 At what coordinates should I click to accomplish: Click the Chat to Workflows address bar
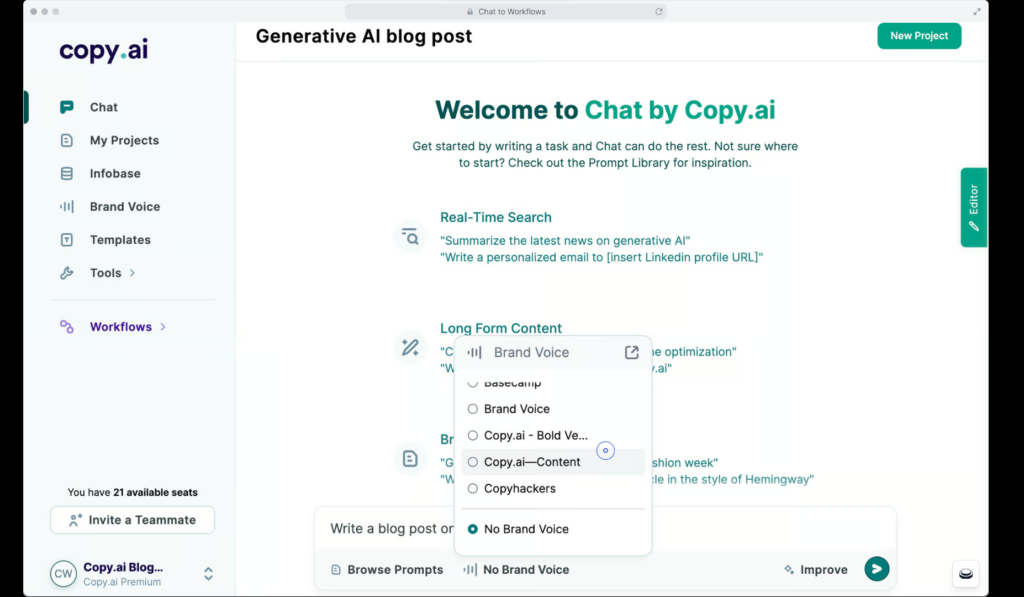505,11
